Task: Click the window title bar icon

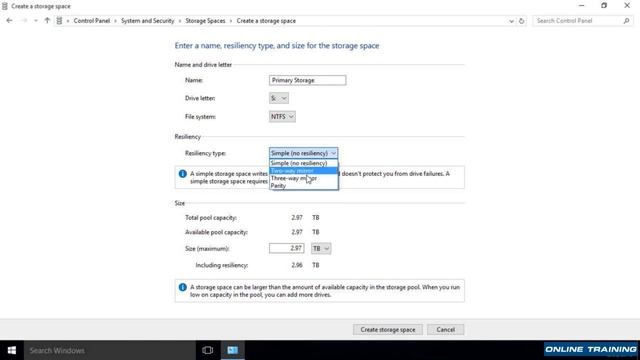Action: (x=5, y=6)
